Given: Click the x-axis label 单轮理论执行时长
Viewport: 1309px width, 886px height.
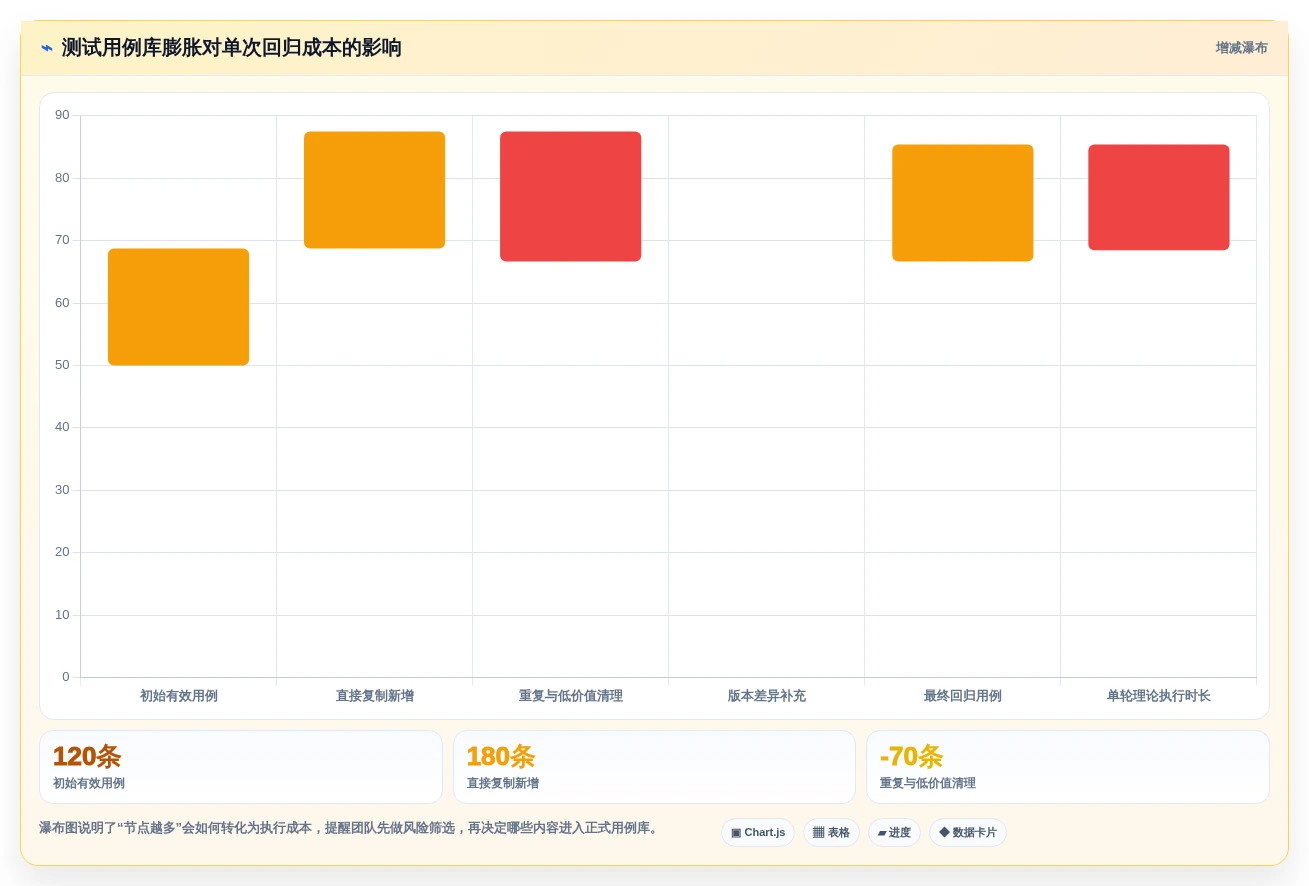Looking at the screenshot, I should tap(1159, 696).
